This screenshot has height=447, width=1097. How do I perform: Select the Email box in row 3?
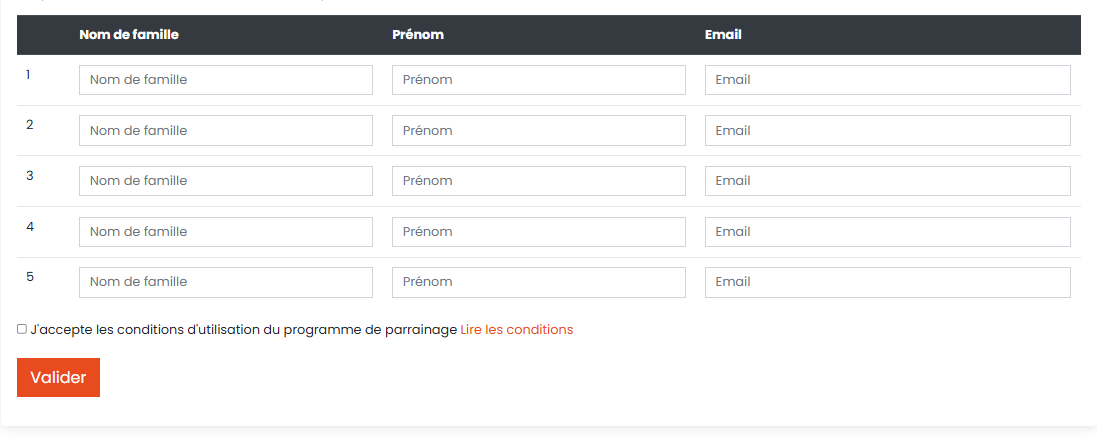click(887, 181)
